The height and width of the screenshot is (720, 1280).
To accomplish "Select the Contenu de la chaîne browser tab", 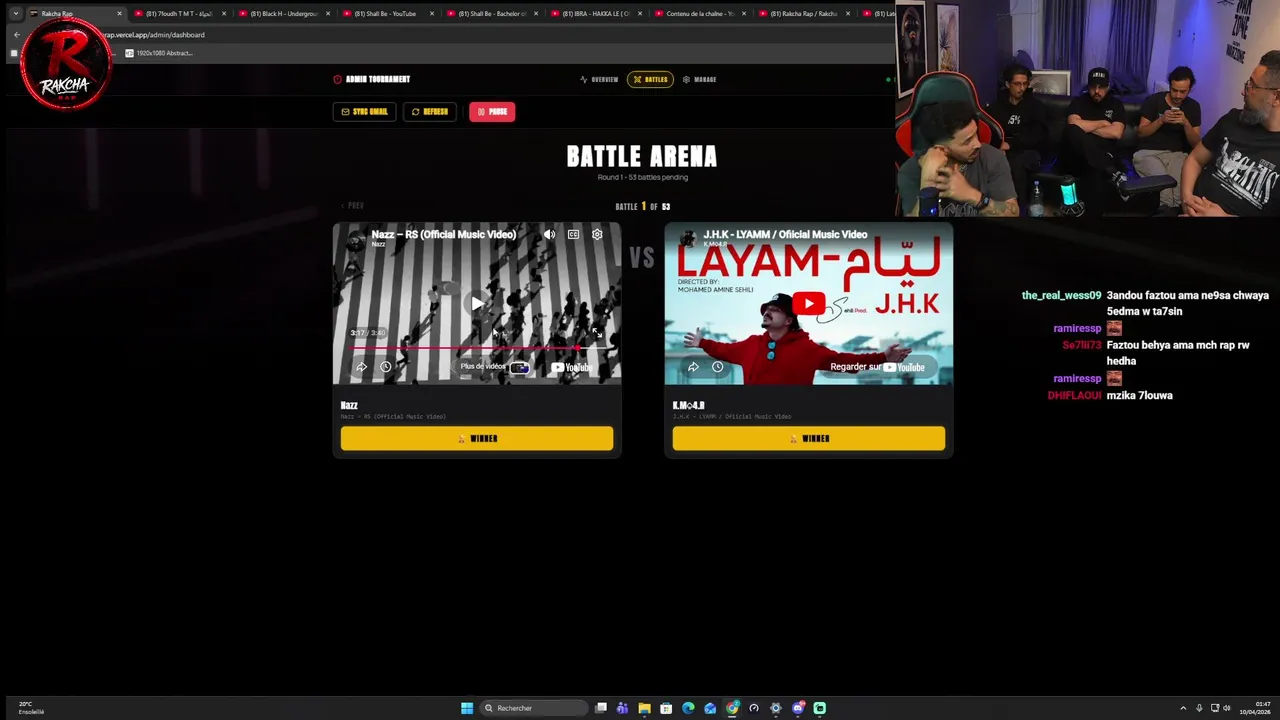I will (x=700, y=14).
